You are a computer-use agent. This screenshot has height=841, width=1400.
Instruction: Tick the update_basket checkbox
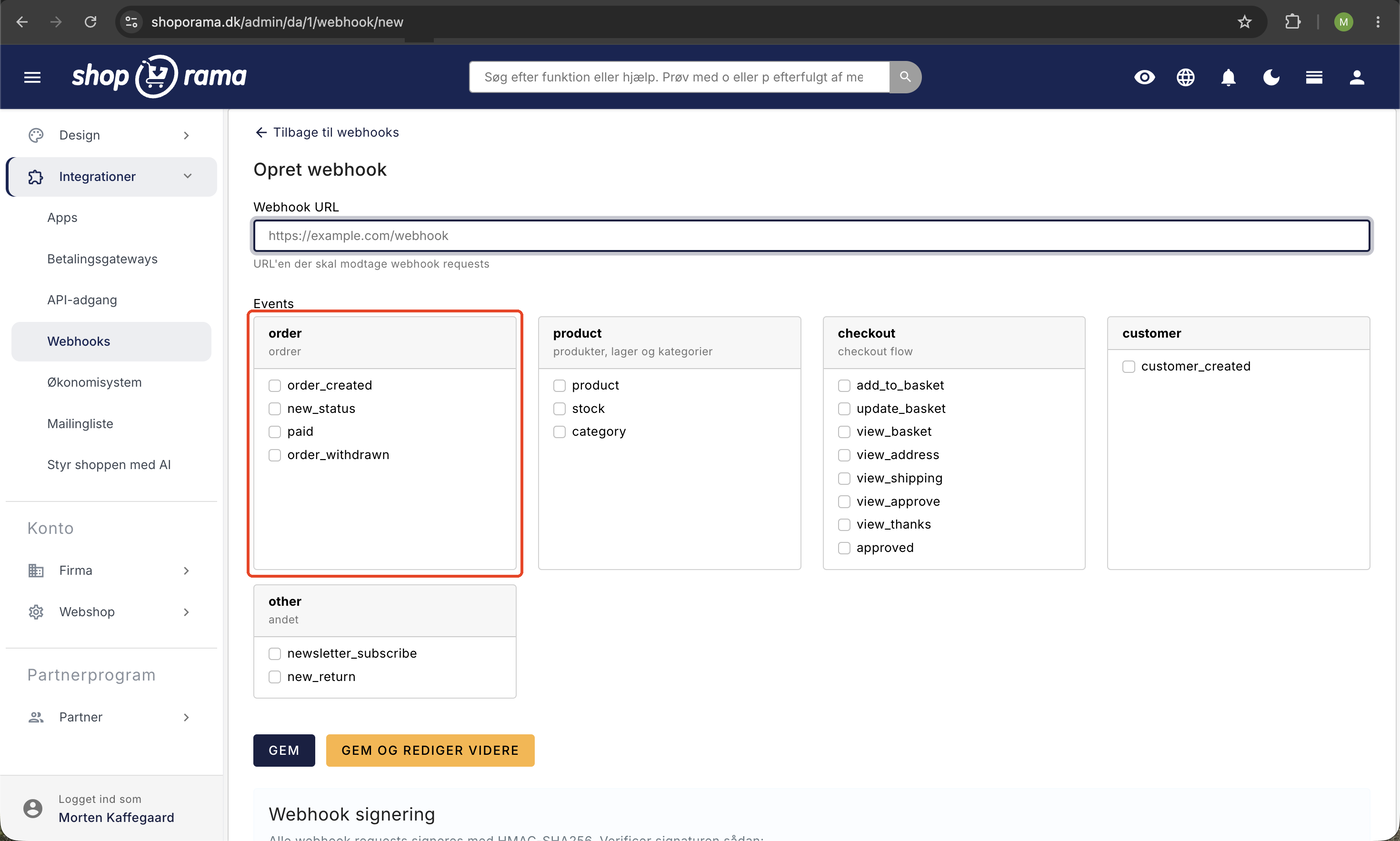coord(844,409)
